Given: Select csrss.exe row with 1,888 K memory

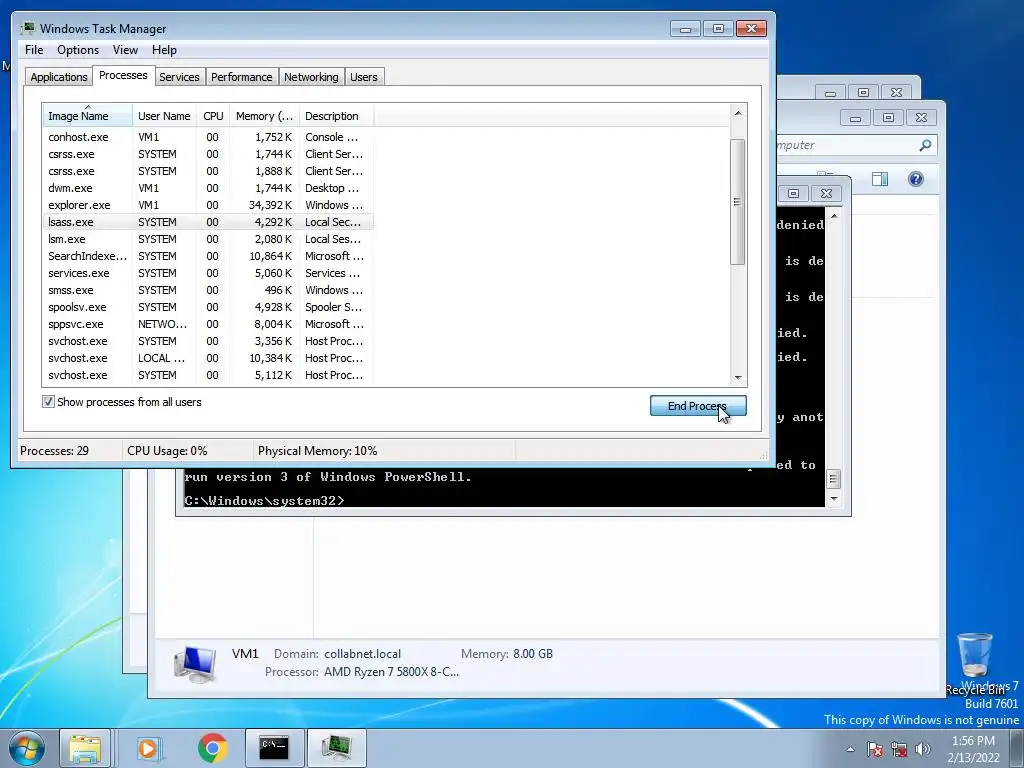Looking at the screenshot, I should pyautogui.click(x=208, y=171).
